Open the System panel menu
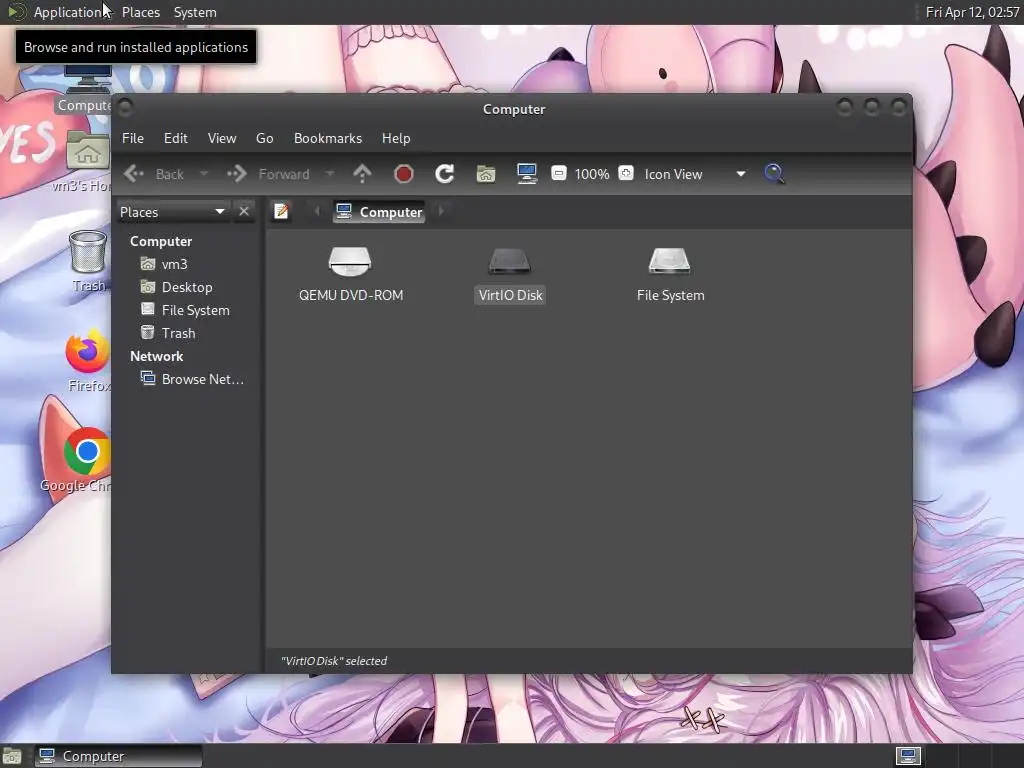This screenshot has width=1024, height=768. (195, 12)
